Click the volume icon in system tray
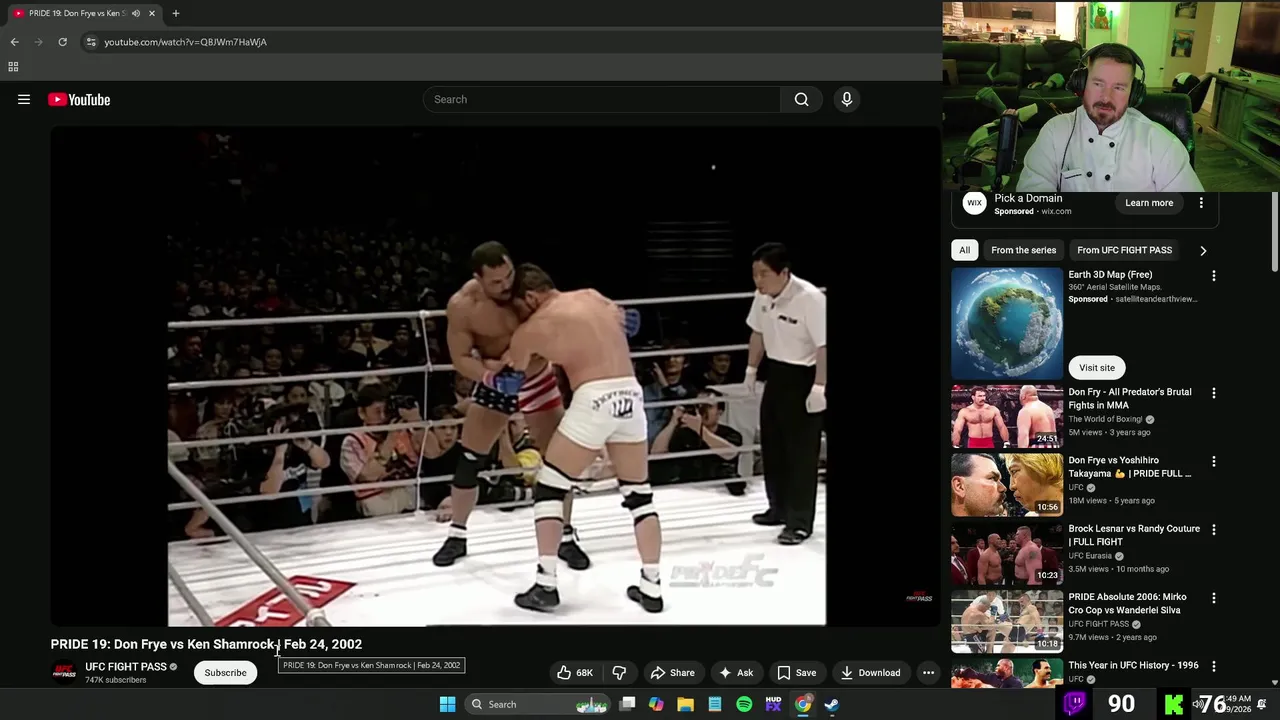This screenshot has height=720, width=1280. point(1198,704)
